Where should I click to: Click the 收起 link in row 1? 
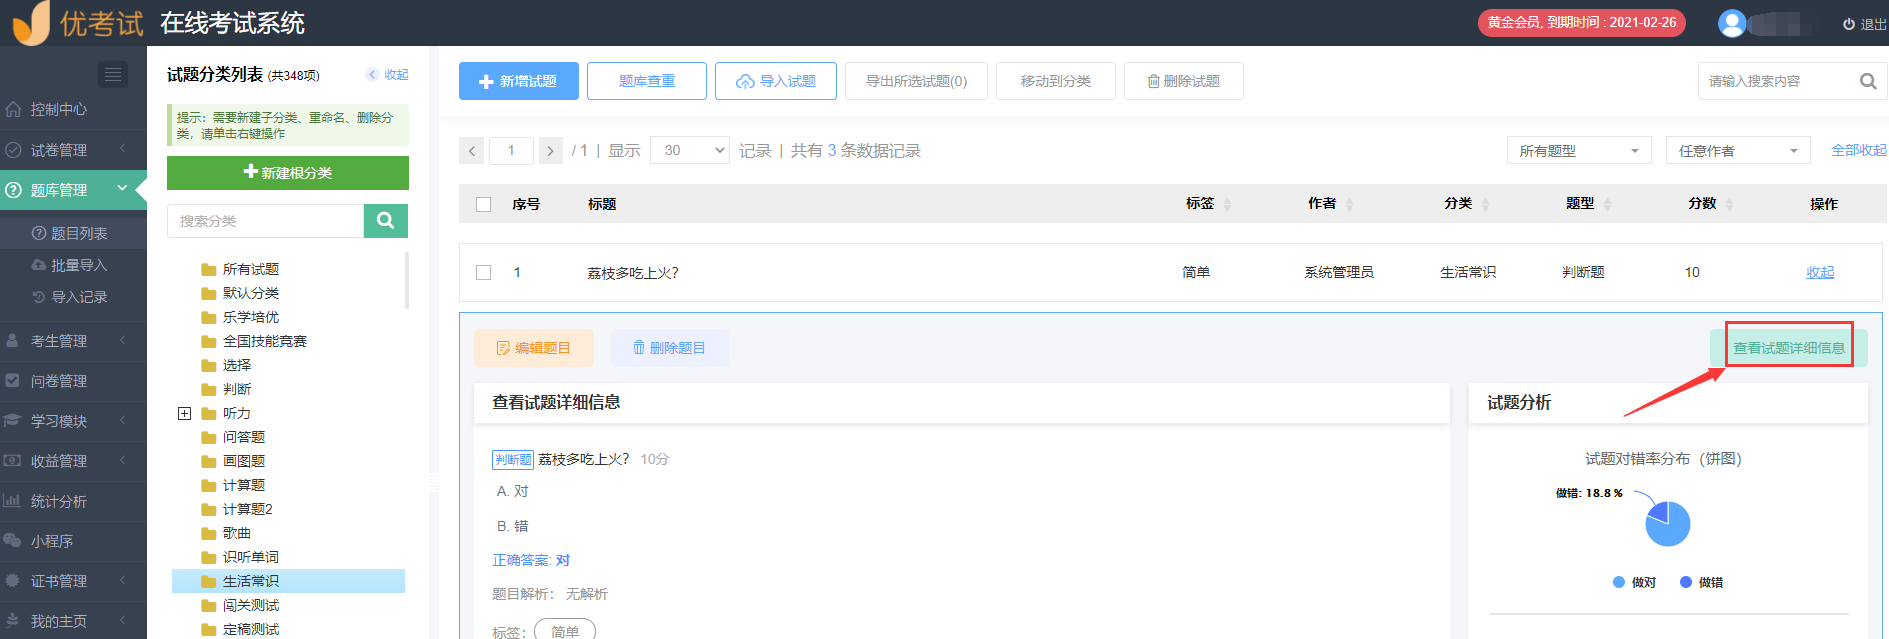click(x=1819, y=272)
